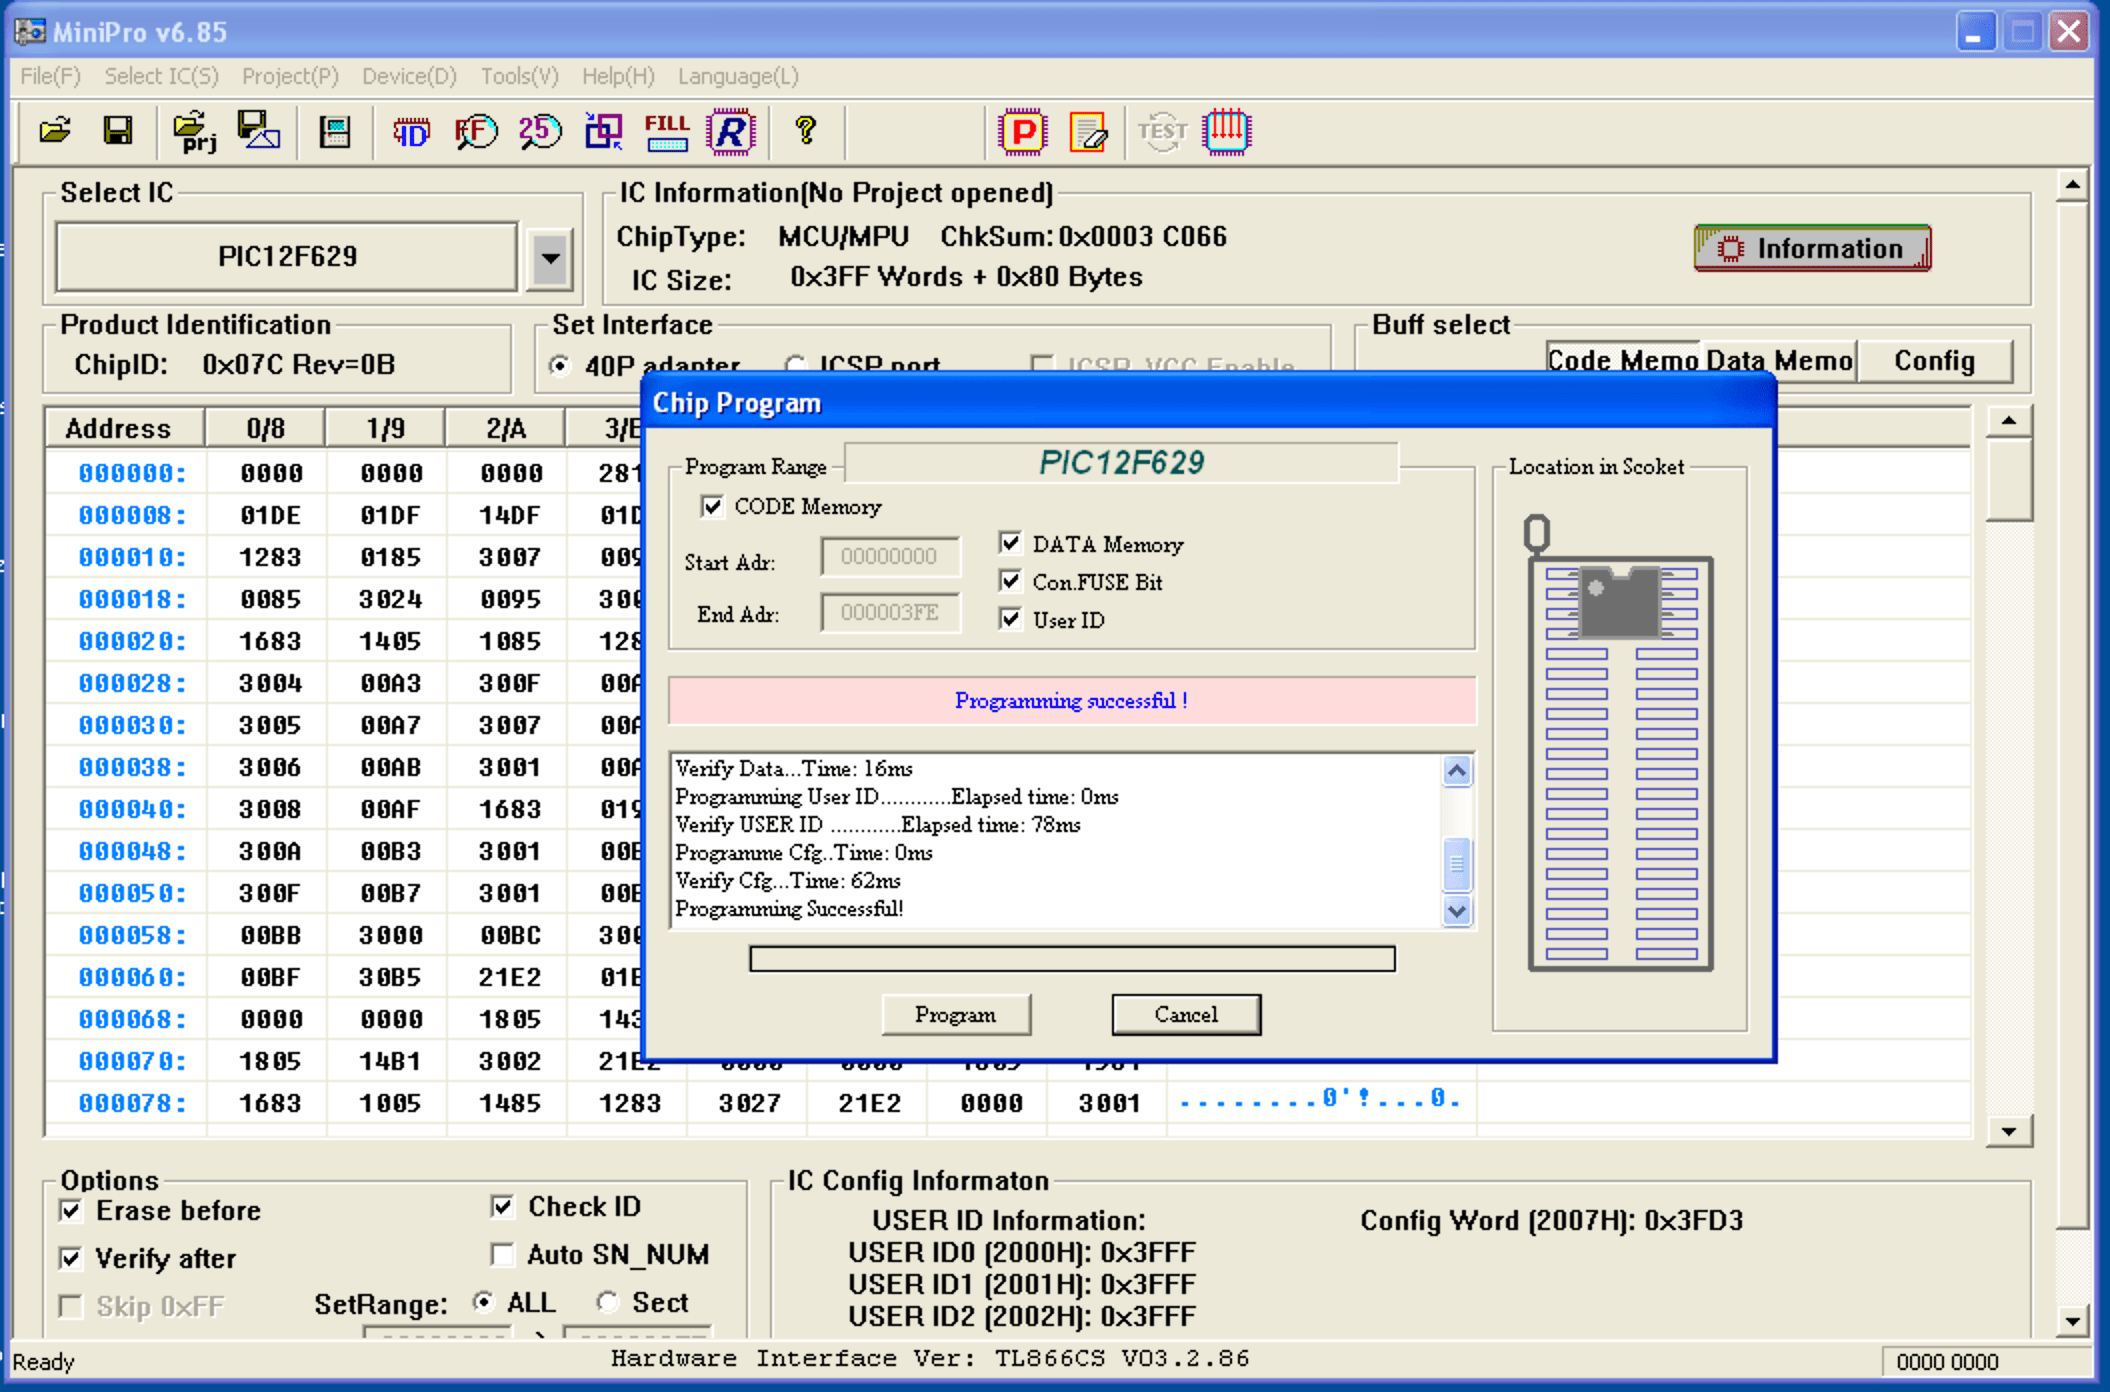Image resolution: width=2110 pixels, height=1392 pixels.
Task: Click the TEST toolbar icon
Action: [1162, 131]
